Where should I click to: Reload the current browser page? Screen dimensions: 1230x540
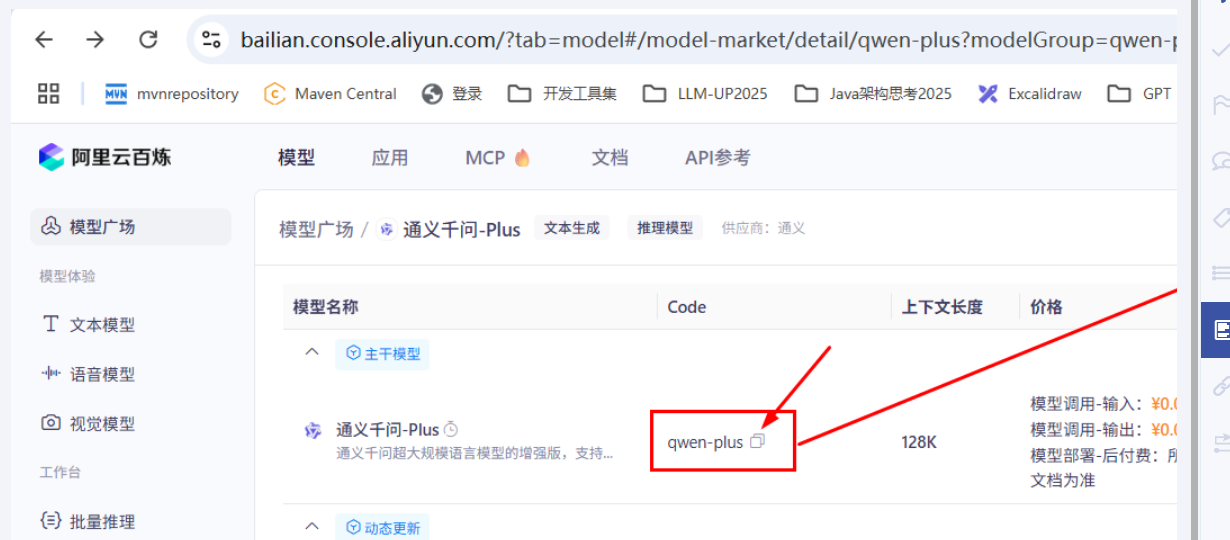click(148, 40)
